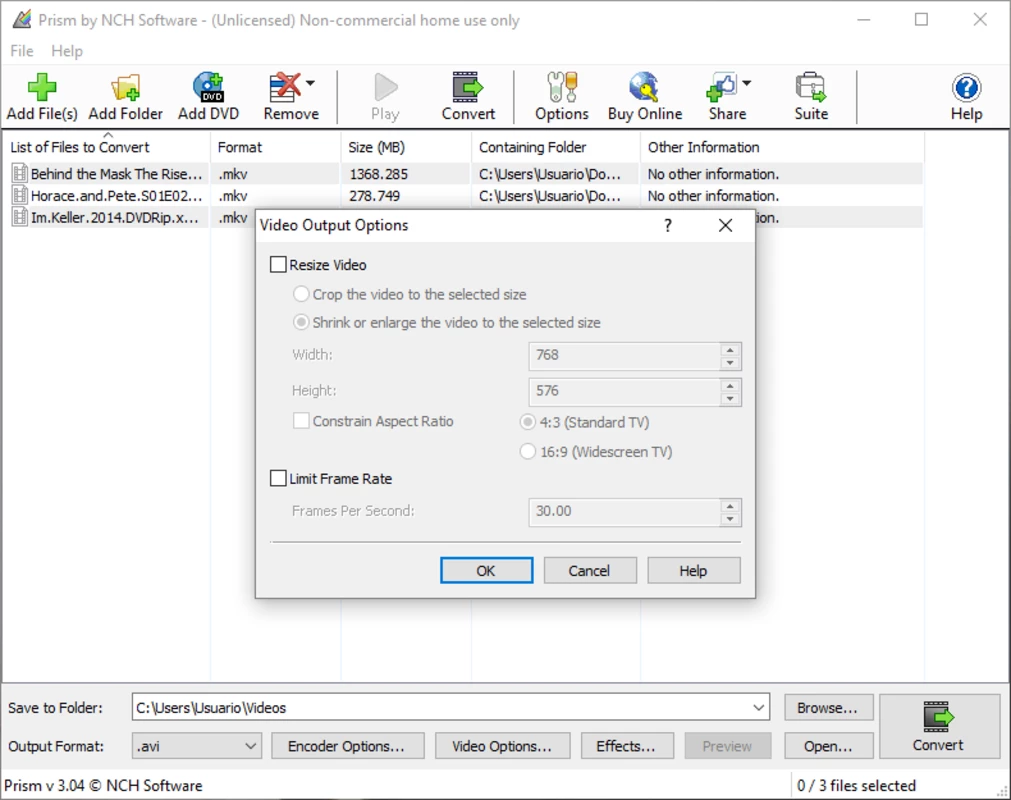Expand the Share dropdown arrow
This screenshot has width=1011, height=800.
pyautogui.click(x=747, y=83)
